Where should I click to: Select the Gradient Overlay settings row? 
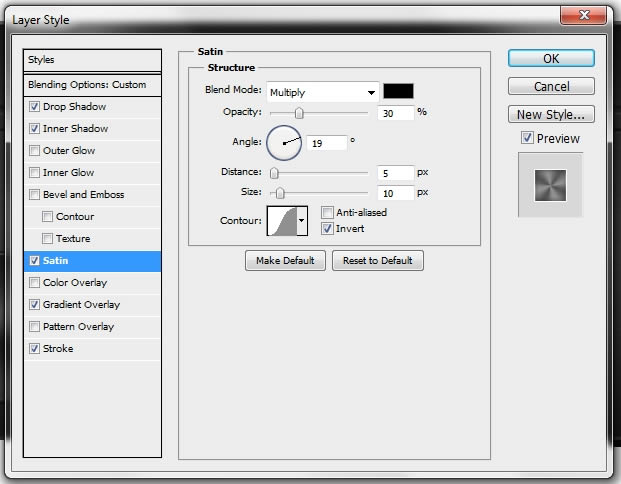tap(92, 305)
